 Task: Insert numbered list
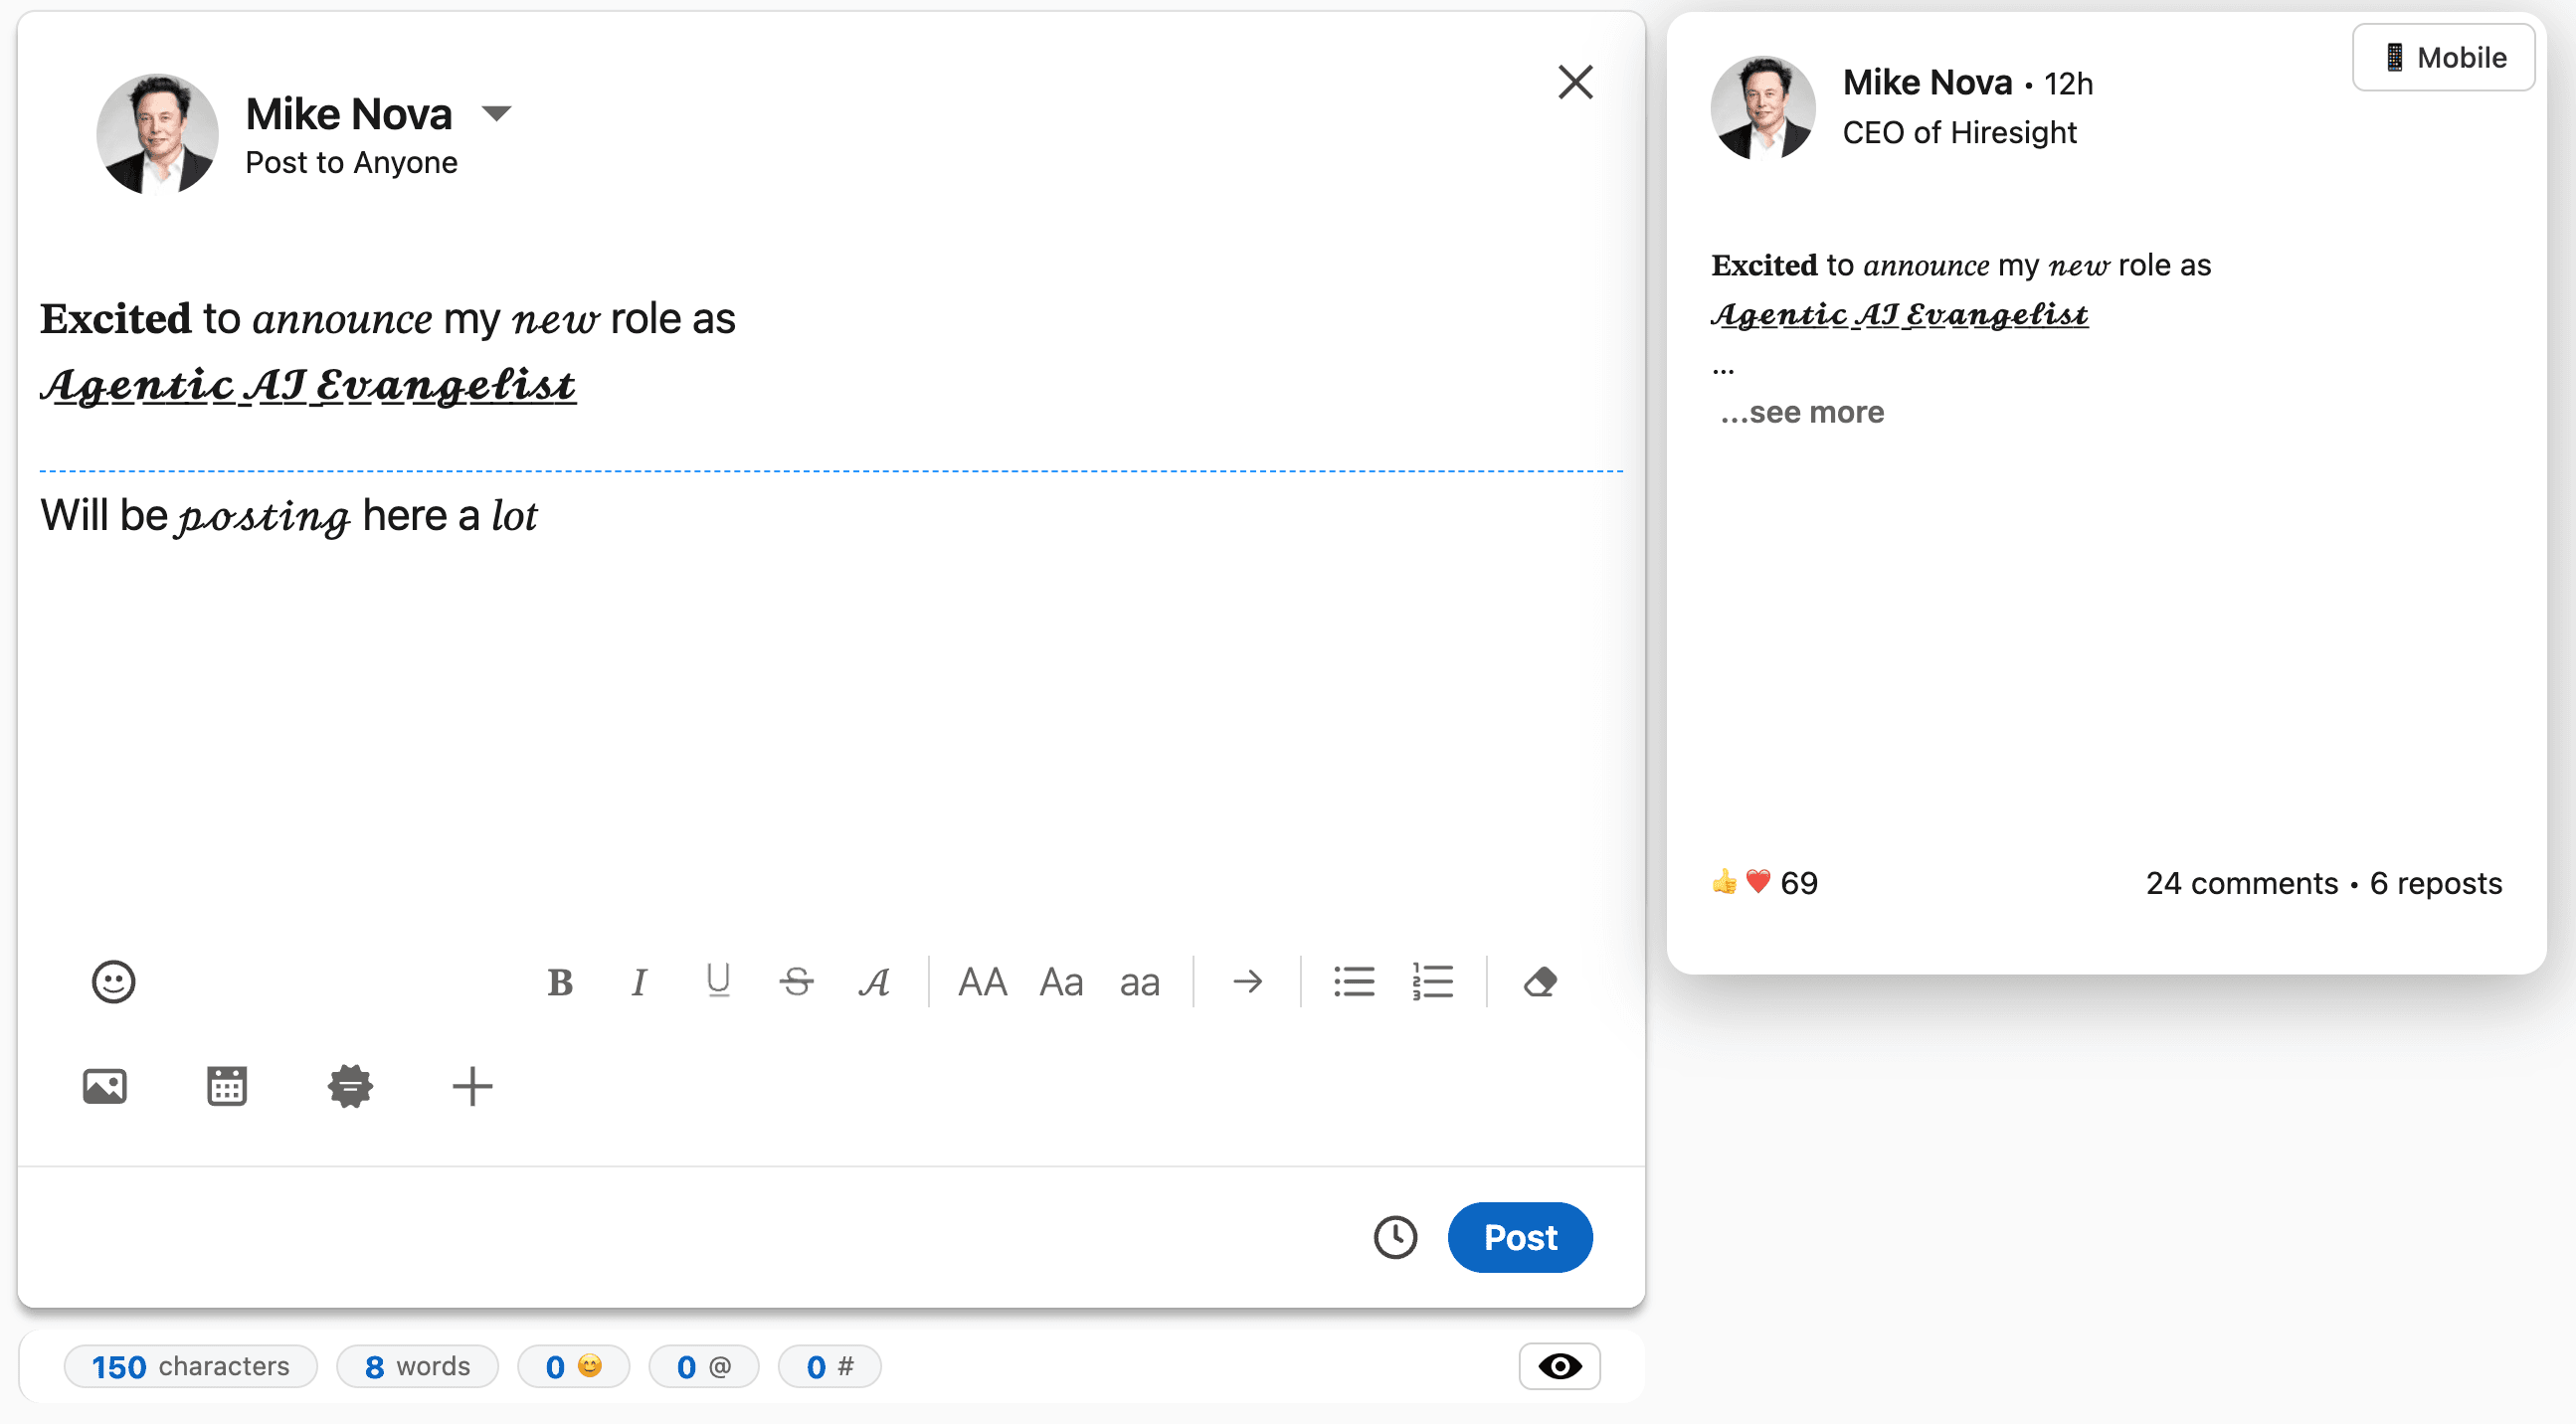click(x=1432, y=982)
